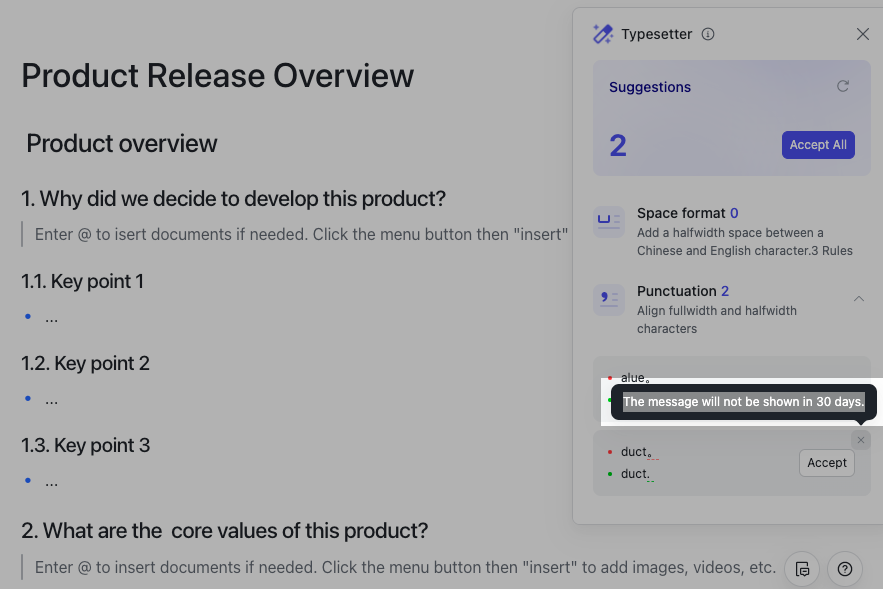This screenshot has height=589, width=883.
Task: Close the Typesetter panel
Action: click(863, 34)
